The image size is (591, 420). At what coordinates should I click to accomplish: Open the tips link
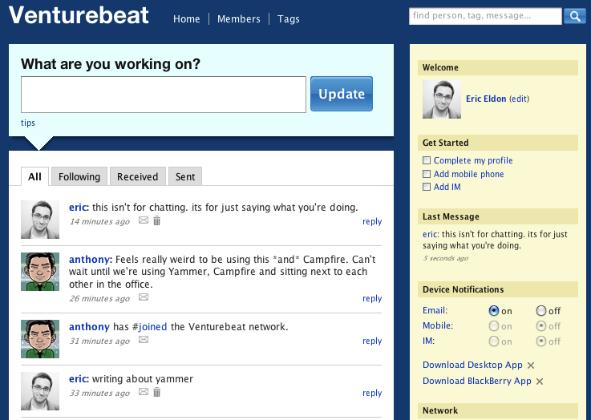(x=28, y=123)
